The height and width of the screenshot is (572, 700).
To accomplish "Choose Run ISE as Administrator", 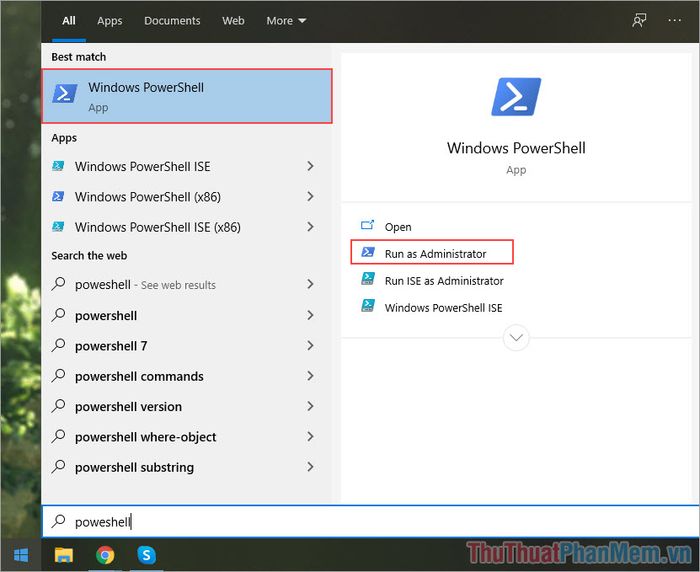I will (432, 280).
